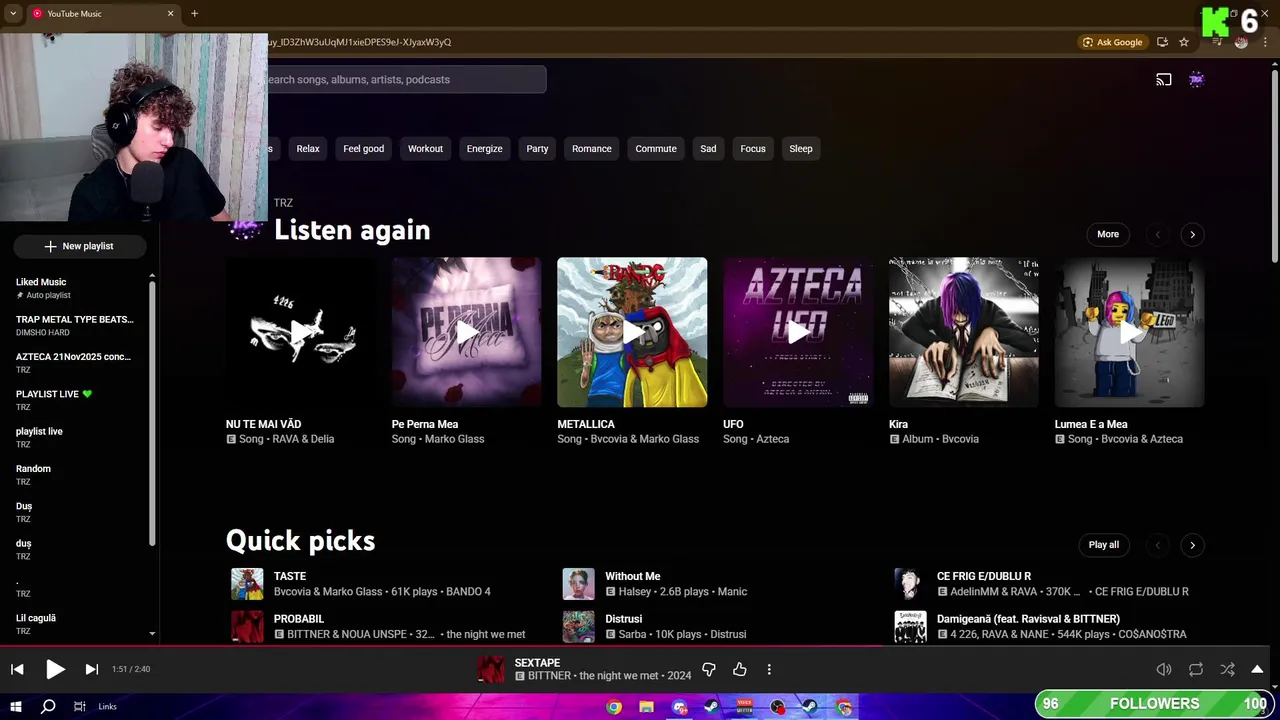Open Random playlist in sidebar
This screenshot has width=1280, height=720.
click(x=75, y=475)
